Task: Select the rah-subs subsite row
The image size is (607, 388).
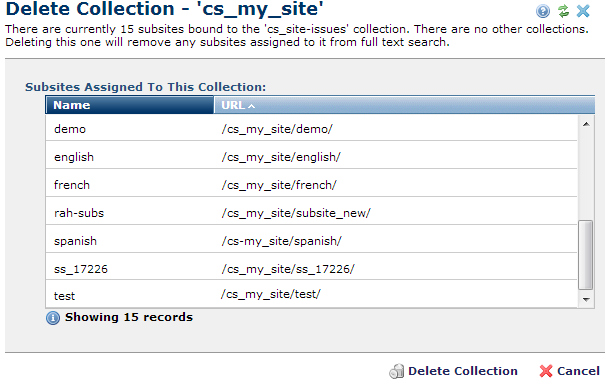Action: 311,213
